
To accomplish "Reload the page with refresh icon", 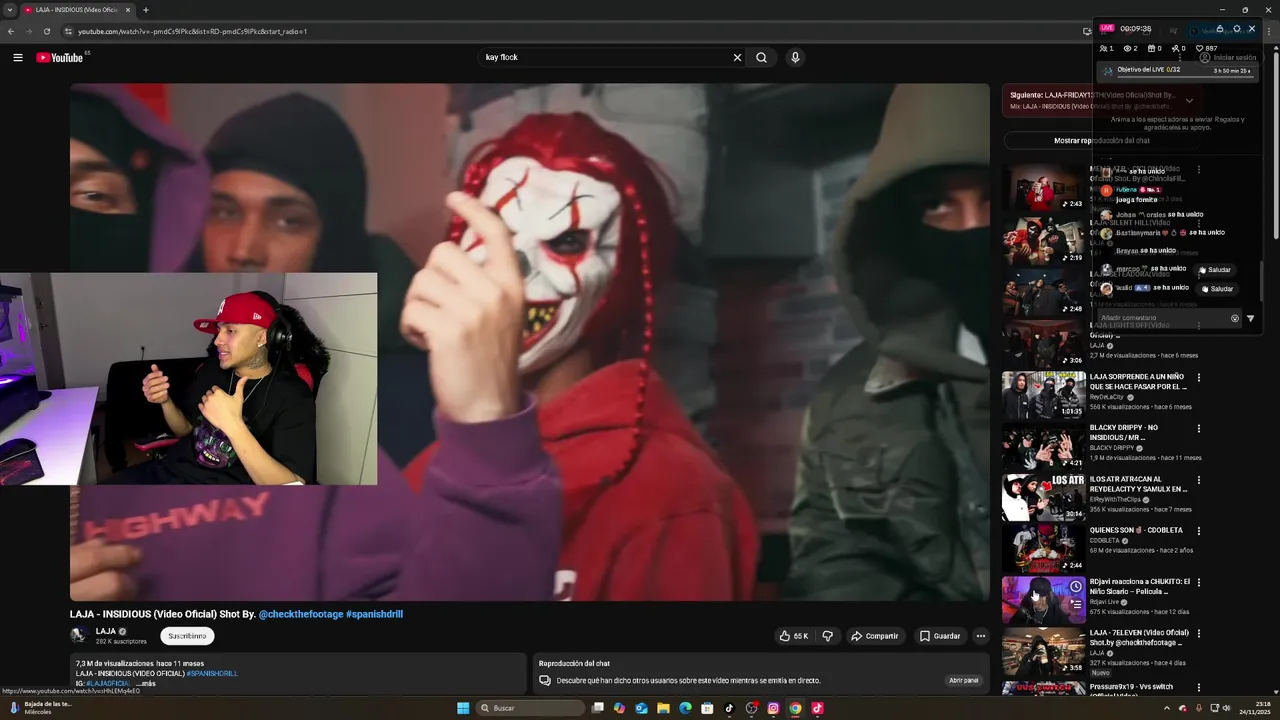I will tap(47, 31).
